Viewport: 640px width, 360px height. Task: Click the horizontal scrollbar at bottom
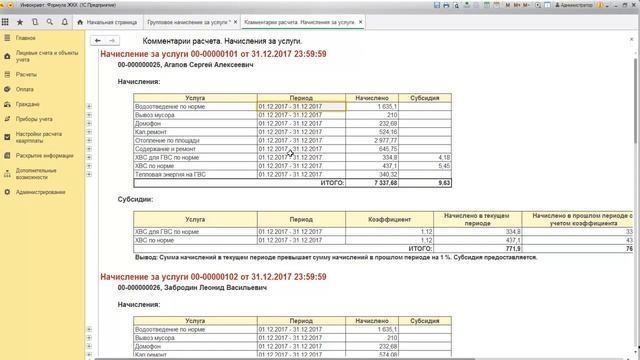tap(284, 359)
